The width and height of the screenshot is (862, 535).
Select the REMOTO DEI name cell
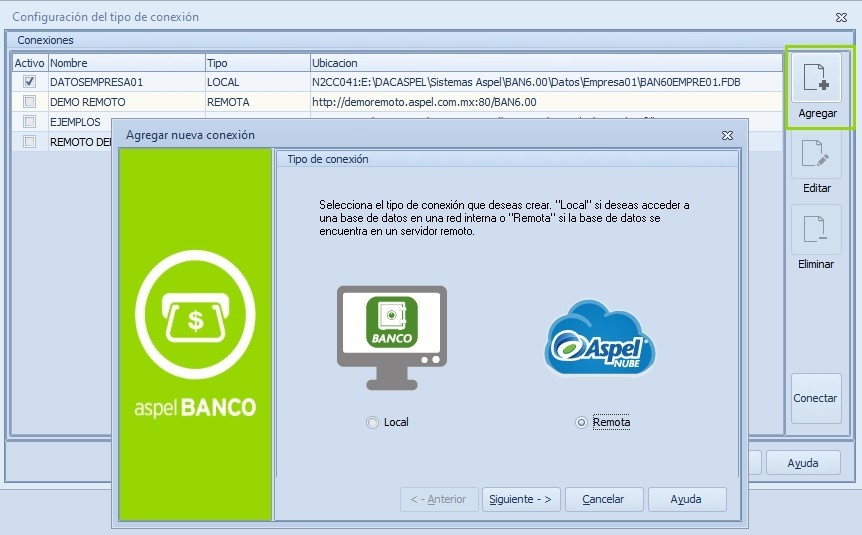coord(80,141)
